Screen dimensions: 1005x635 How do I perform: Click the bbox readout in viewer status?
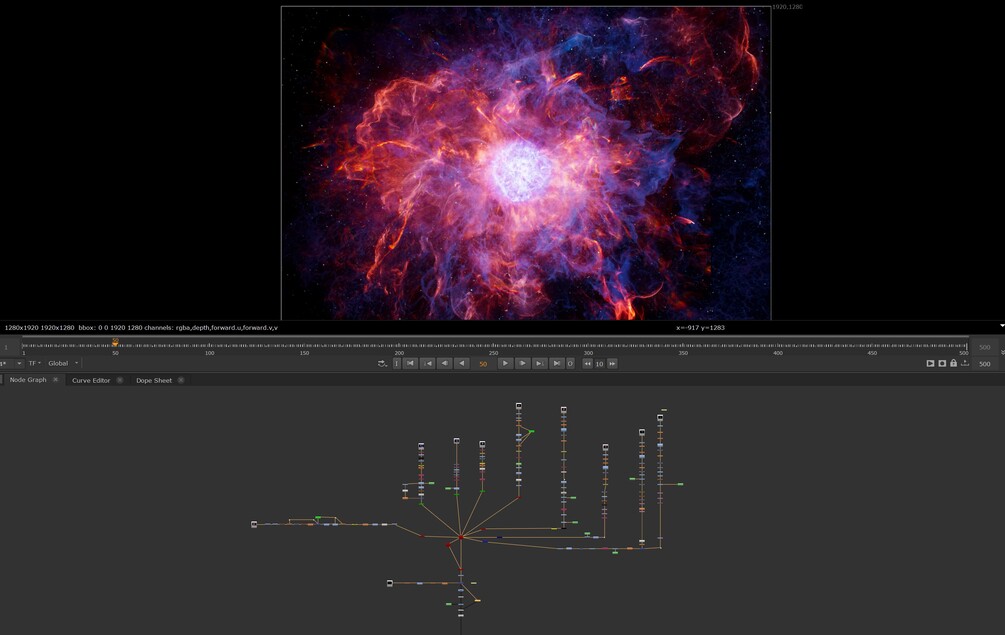point(108,327)
